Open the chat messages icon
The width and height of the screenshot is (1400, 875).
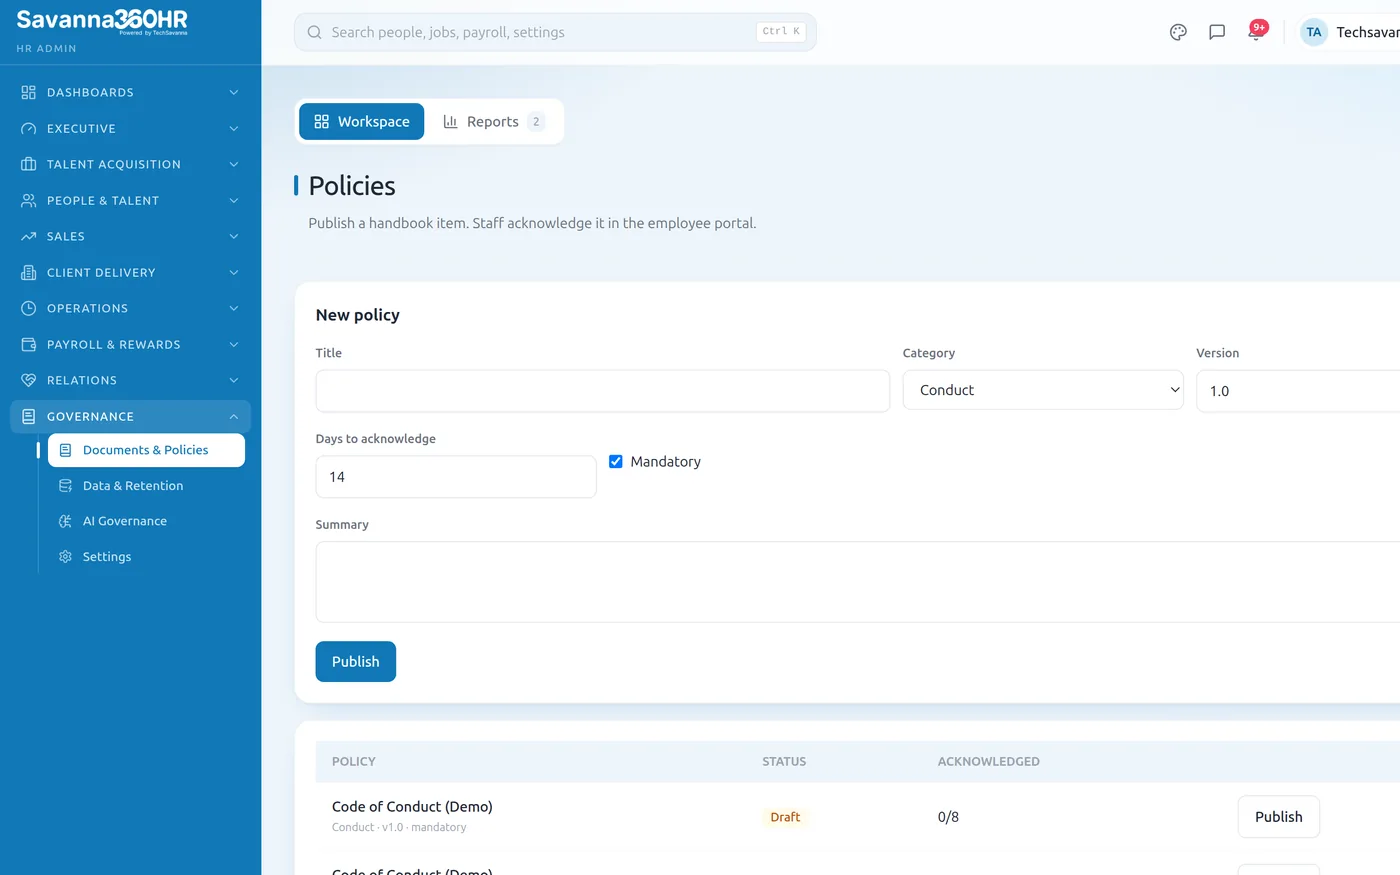tap(1217, 32)
